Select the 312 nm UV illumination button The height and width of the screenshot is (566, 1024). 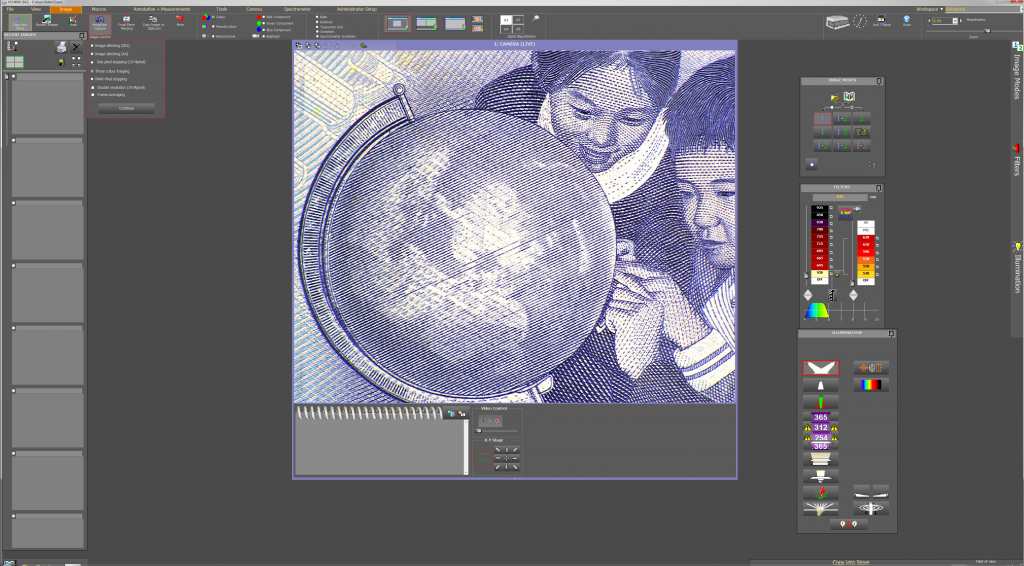pyautogui.click(x=820, y=427)
